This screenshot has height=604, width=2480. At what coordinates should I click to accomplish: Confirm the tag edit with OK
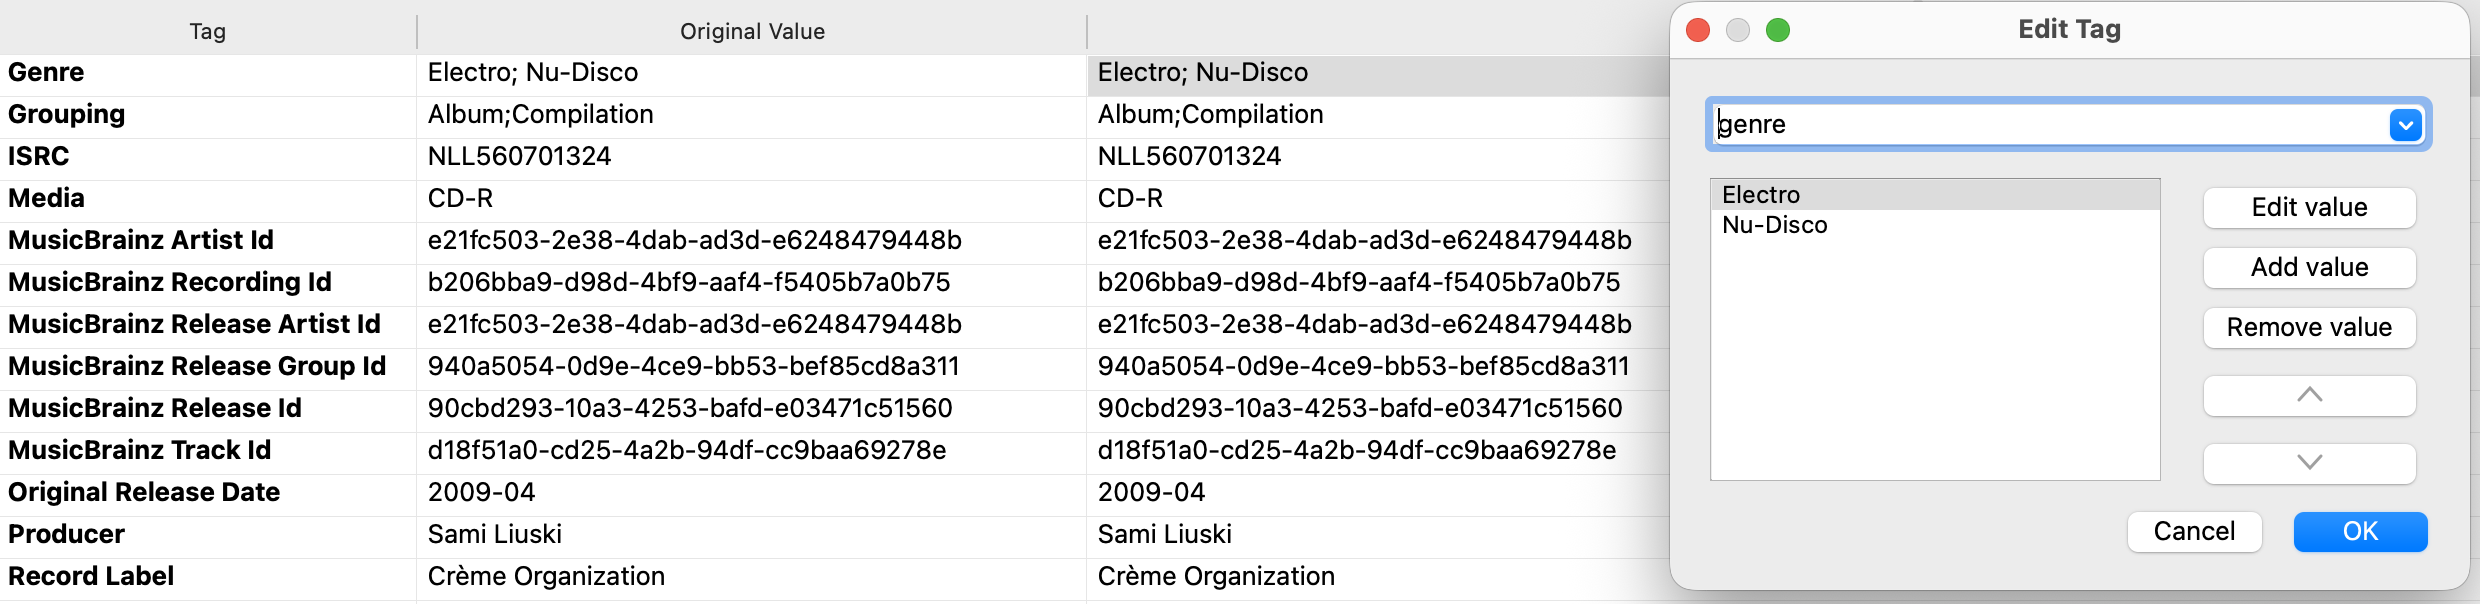2360,531
